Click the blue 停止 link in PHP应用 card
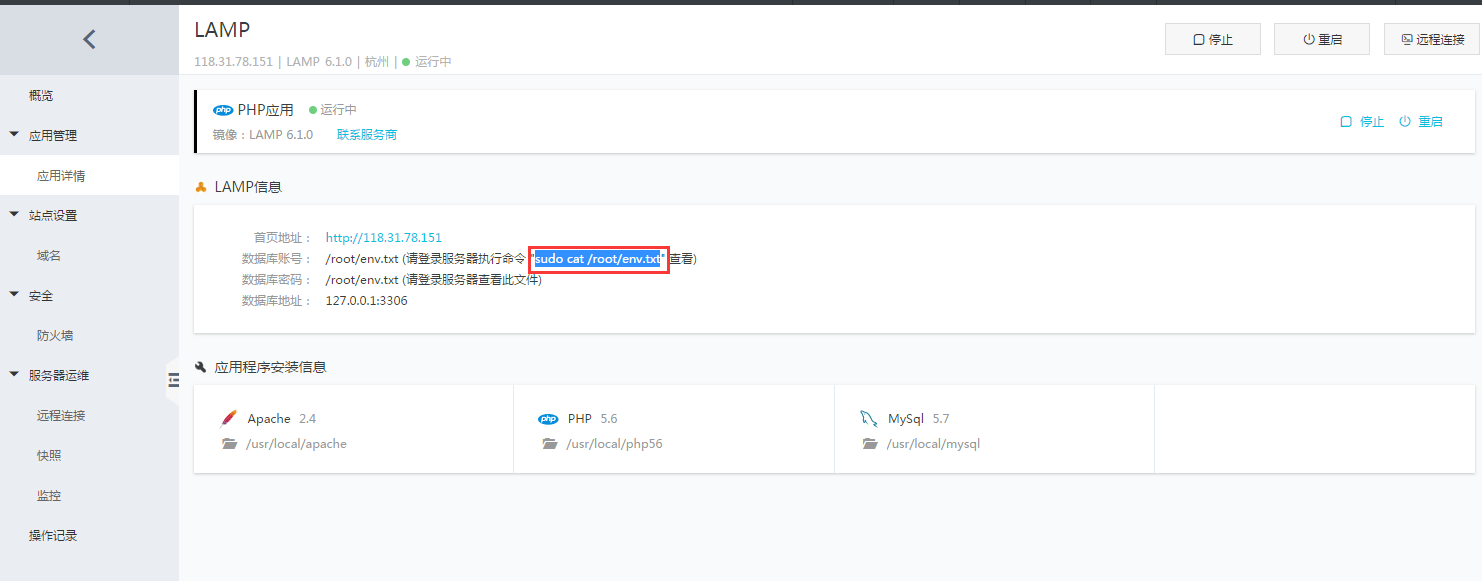The image size is (1482, 581). [1362, 122]
